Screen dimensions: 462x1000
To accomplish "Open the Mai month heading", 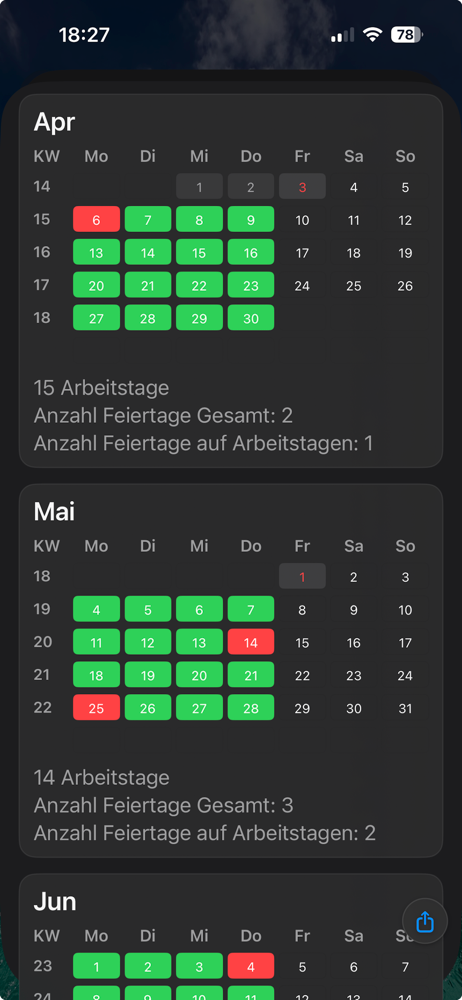I will pos(54,511).
